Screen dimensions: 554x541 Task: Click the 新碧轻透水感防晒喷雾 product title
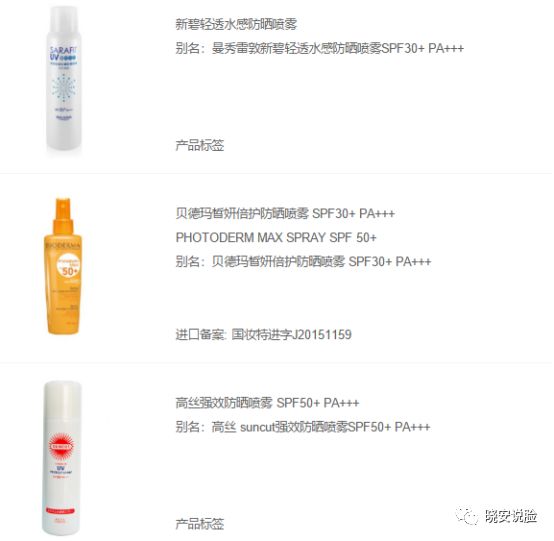236,24
